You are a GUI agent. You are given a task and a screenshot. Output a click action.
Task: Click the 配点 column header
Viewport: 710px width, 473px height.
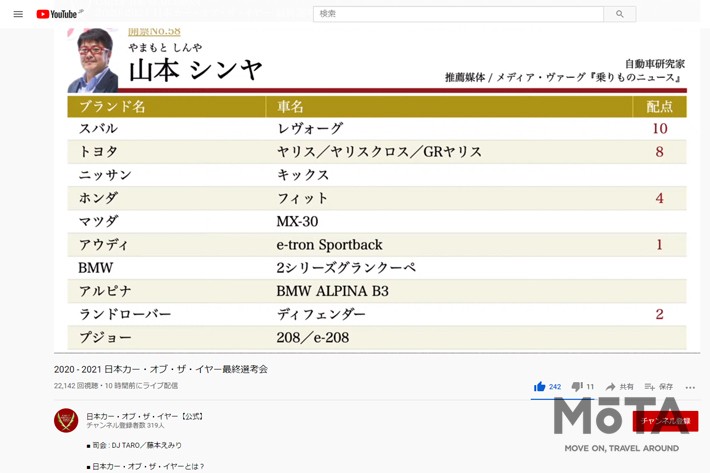pos(659,106)
